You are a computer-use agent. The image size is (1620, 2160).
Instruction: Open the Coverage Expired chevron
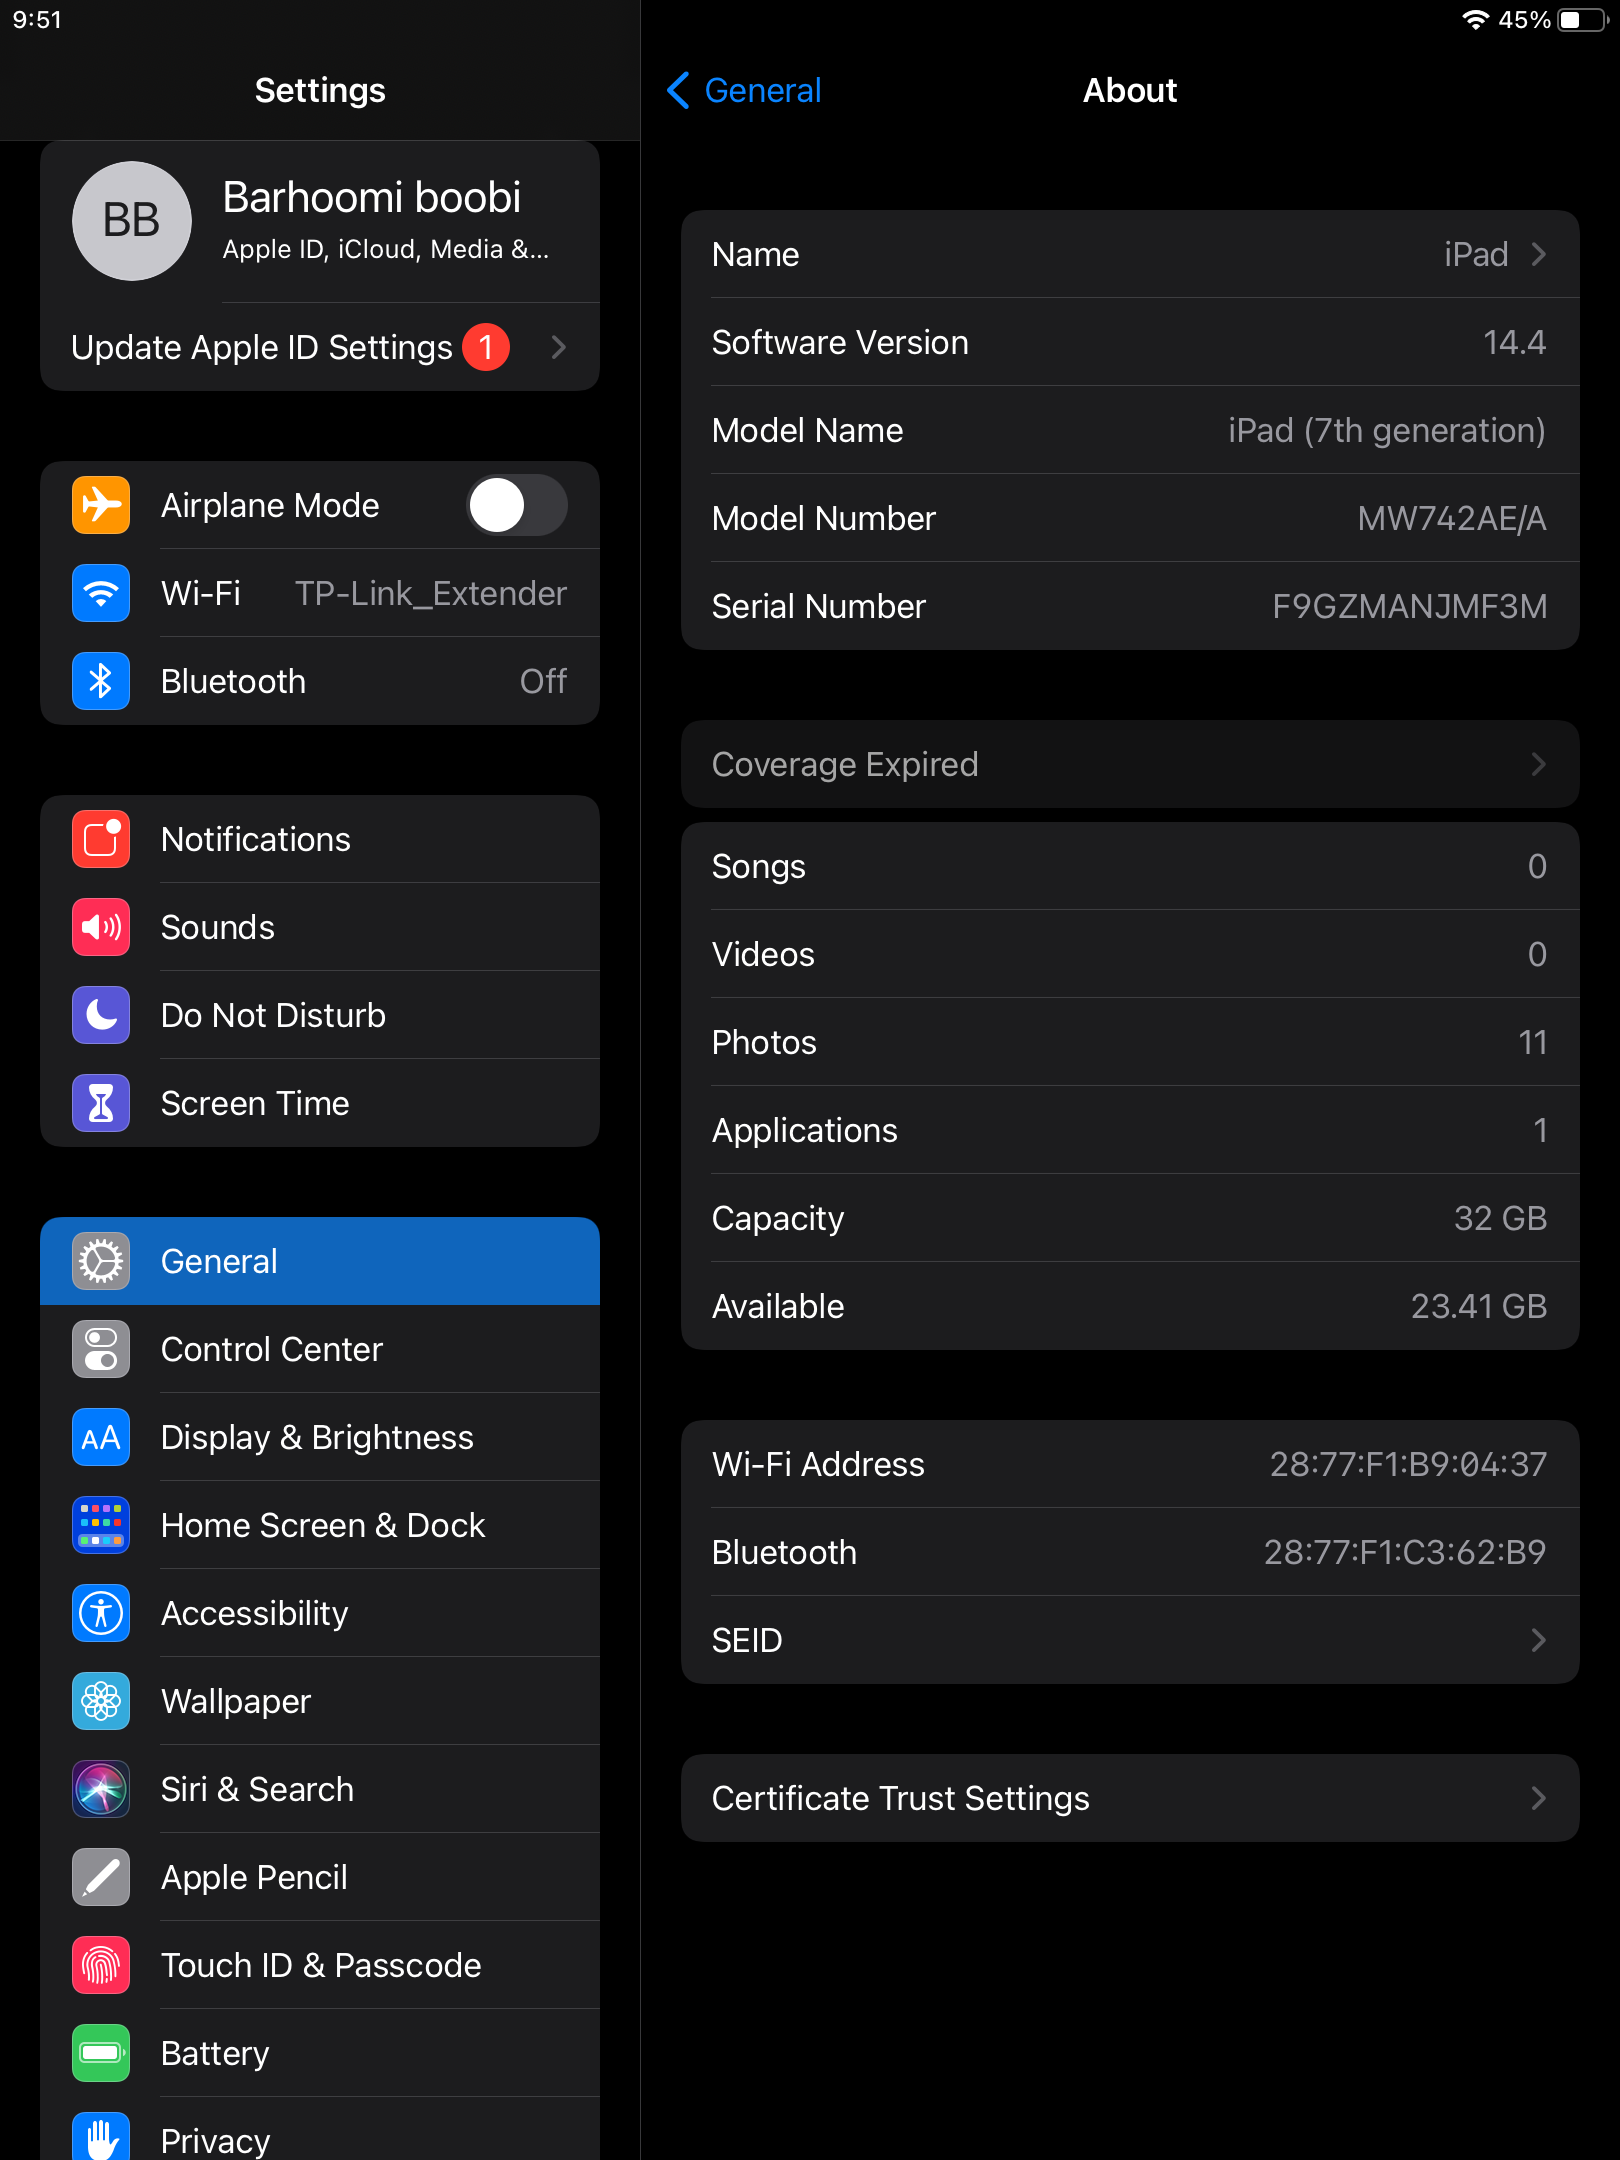click(x=1539, y=764)
